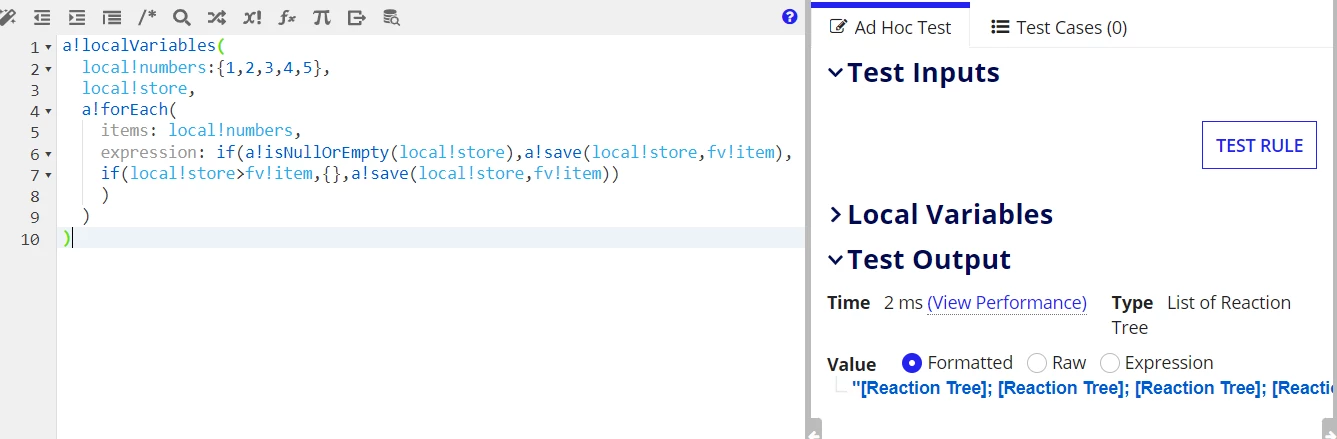This screenshot has width=1337, height=439.
Task: Collapse the Test Output section
Action: click(x=836, y=260)
